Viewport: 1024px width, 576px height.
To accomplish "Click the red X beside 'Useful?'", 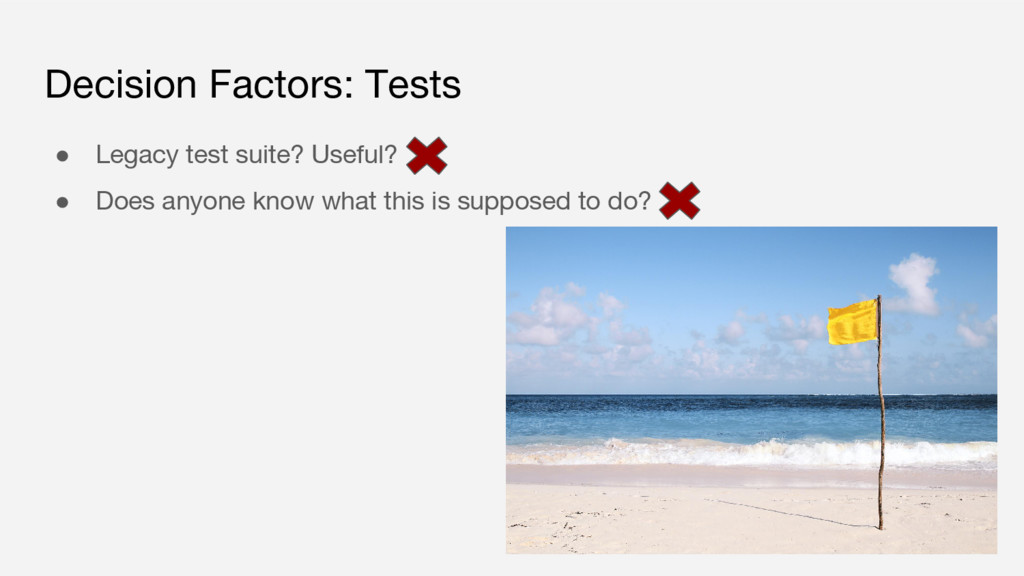I will point(427,156).
